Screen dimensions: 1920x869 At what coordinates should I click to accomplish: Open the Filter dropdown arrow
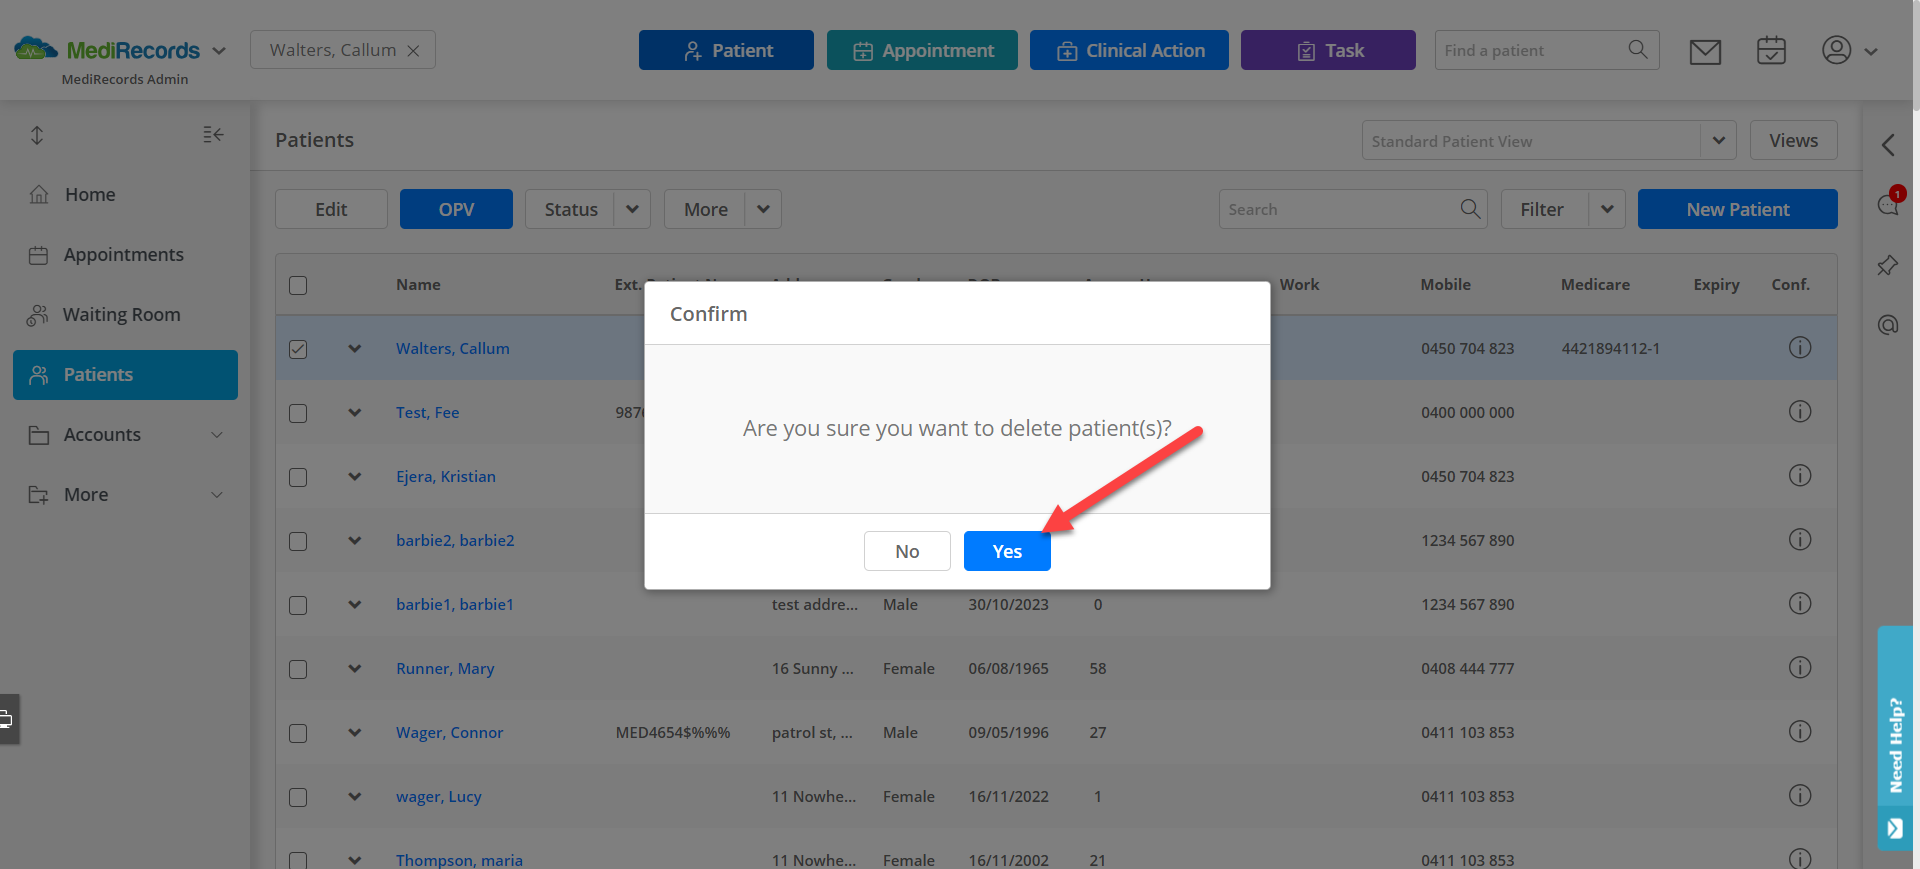click(1607, 209)
